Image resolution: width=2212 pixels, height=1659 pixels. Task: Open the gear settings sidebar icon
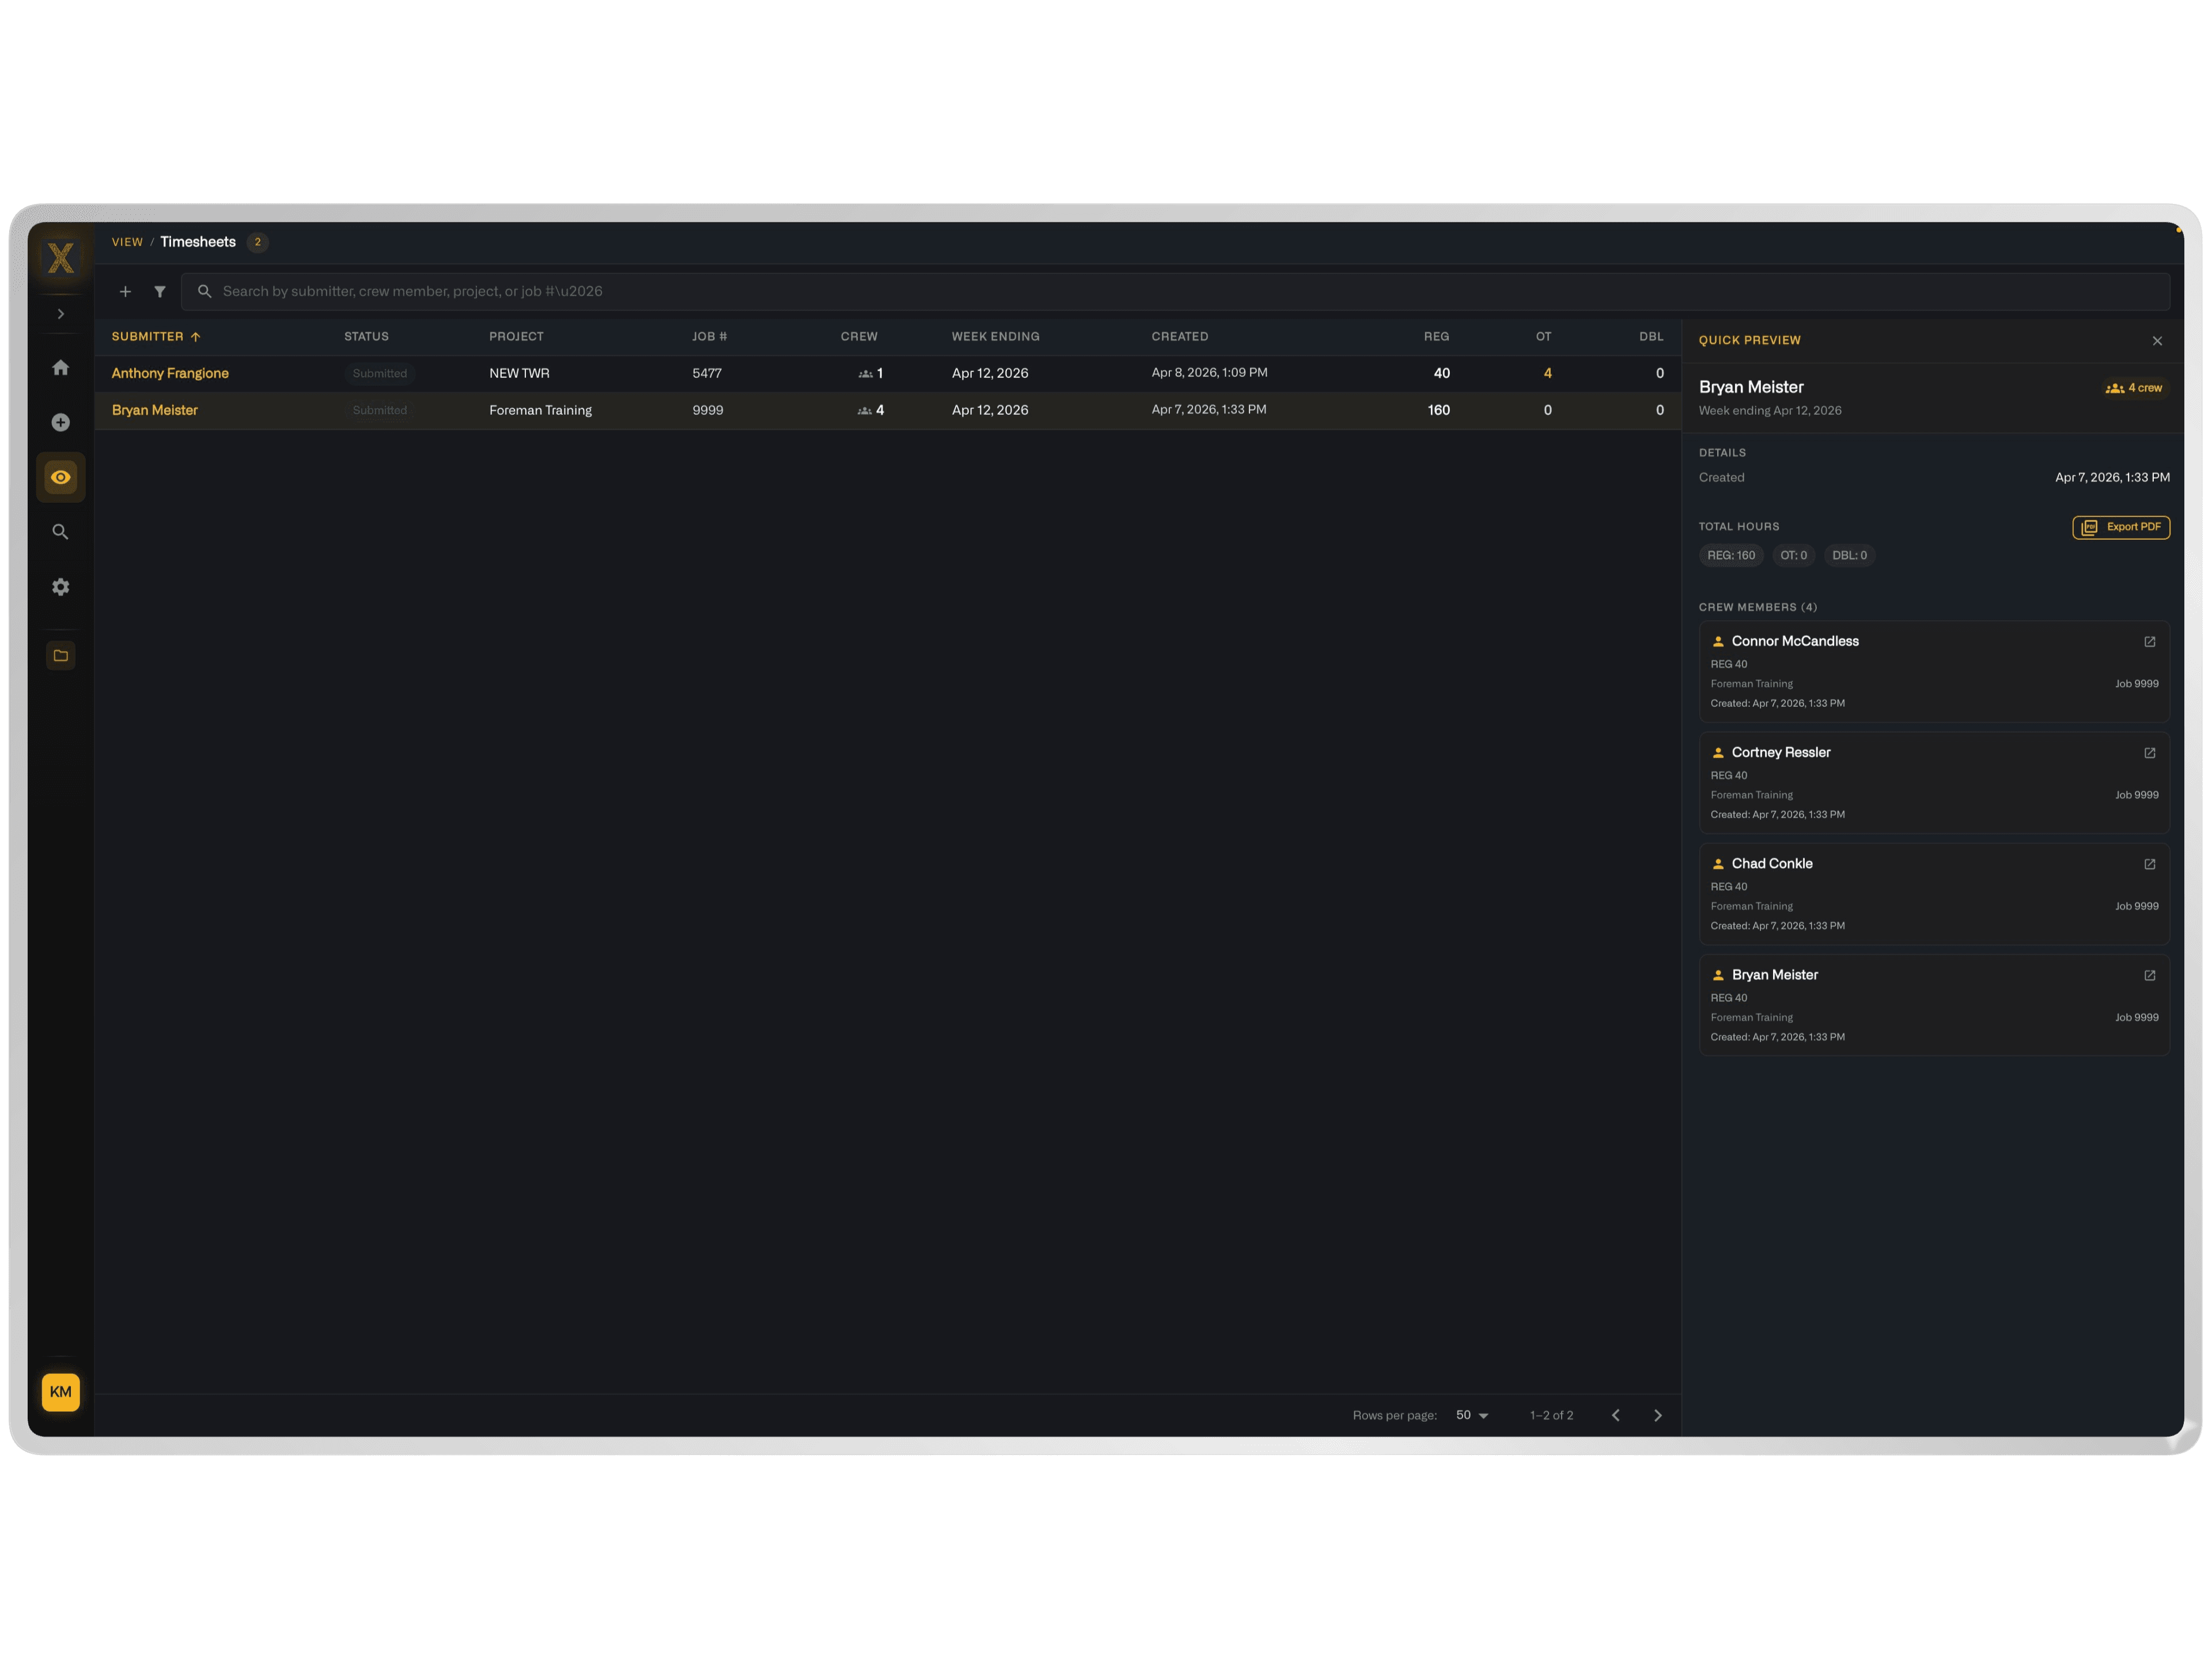pyautogui.click(x=61, y=587)
